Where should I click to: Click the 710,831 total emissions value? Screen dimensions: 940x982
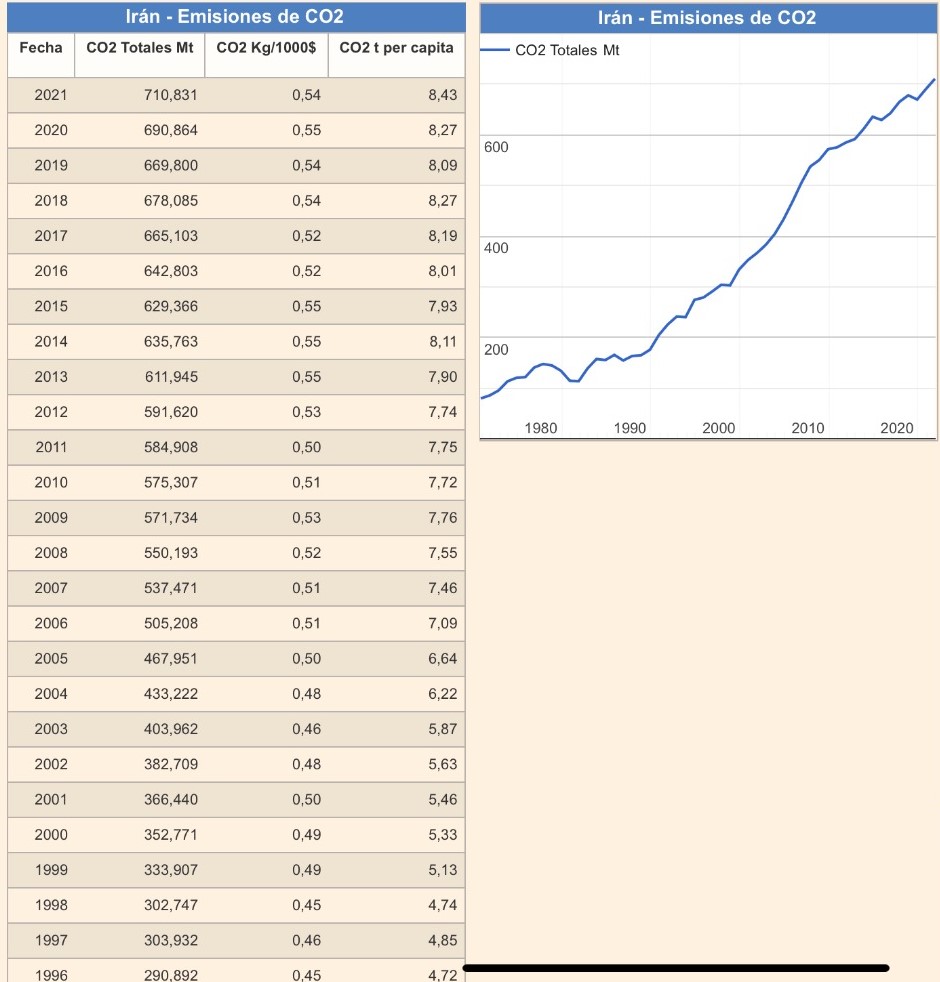pos(171,95)
